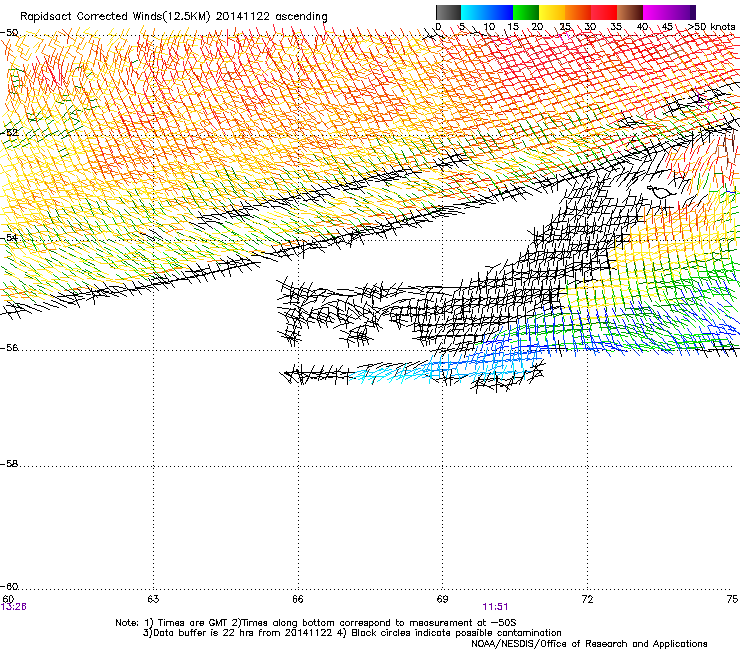740x650 pixels.
Task: Click the date text '20141122 ascending'
Action: [271, 17]
